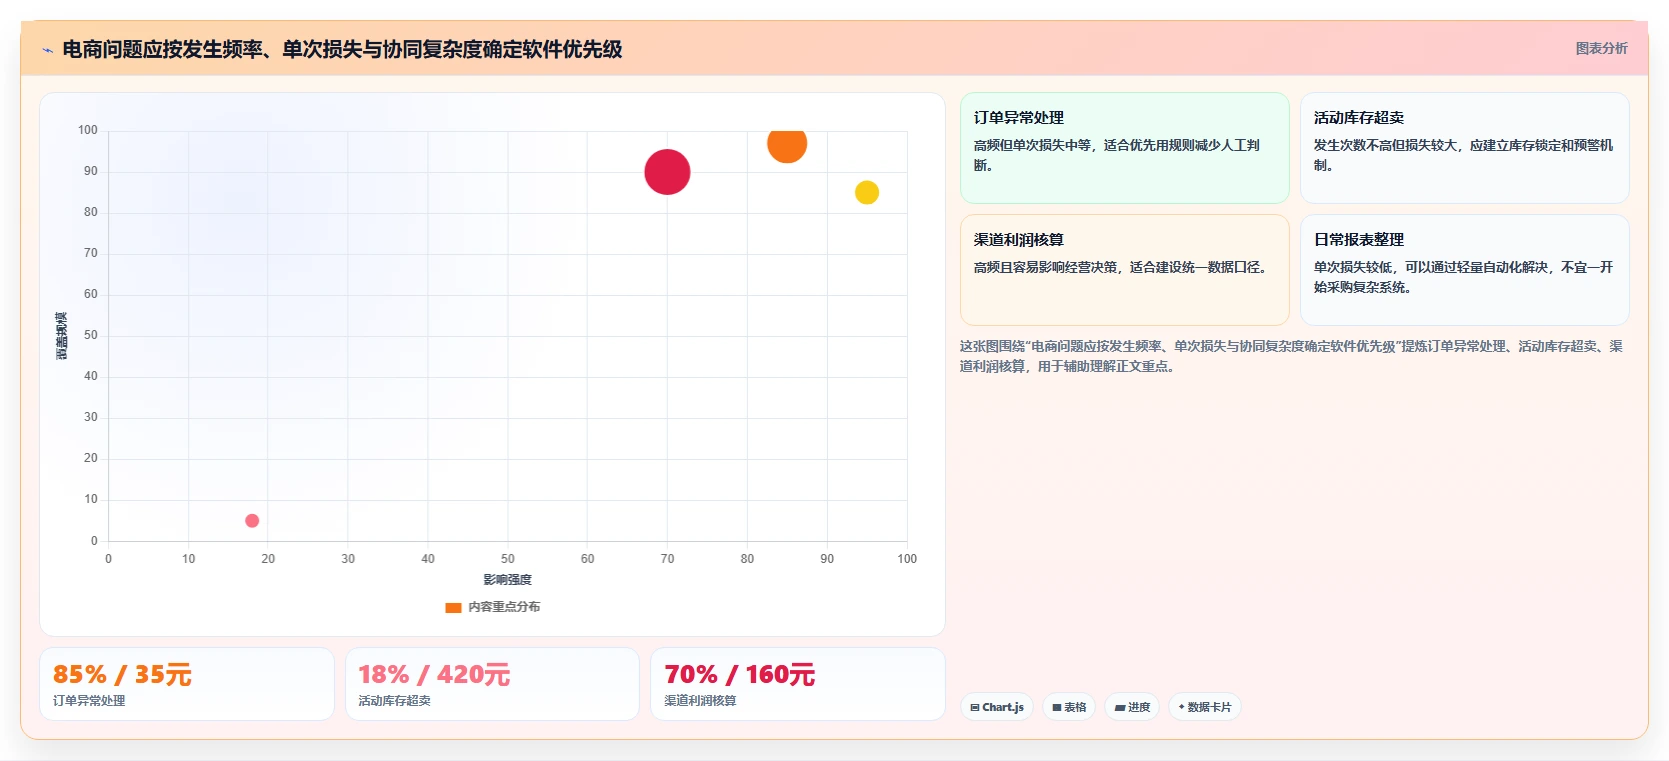Click the icon left of the chart title

(x=47, y=50)
